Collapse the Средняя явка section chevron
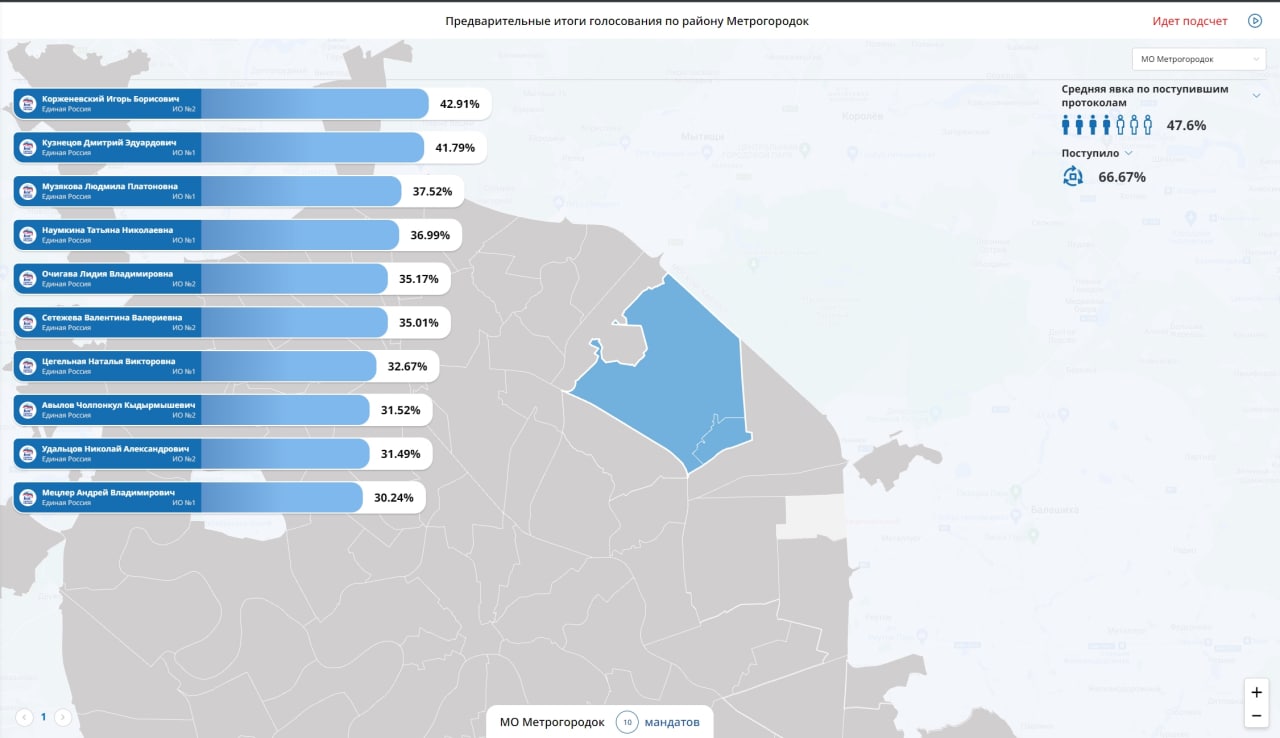The width and height of the screenshot is (1280, 738). 1256,95
